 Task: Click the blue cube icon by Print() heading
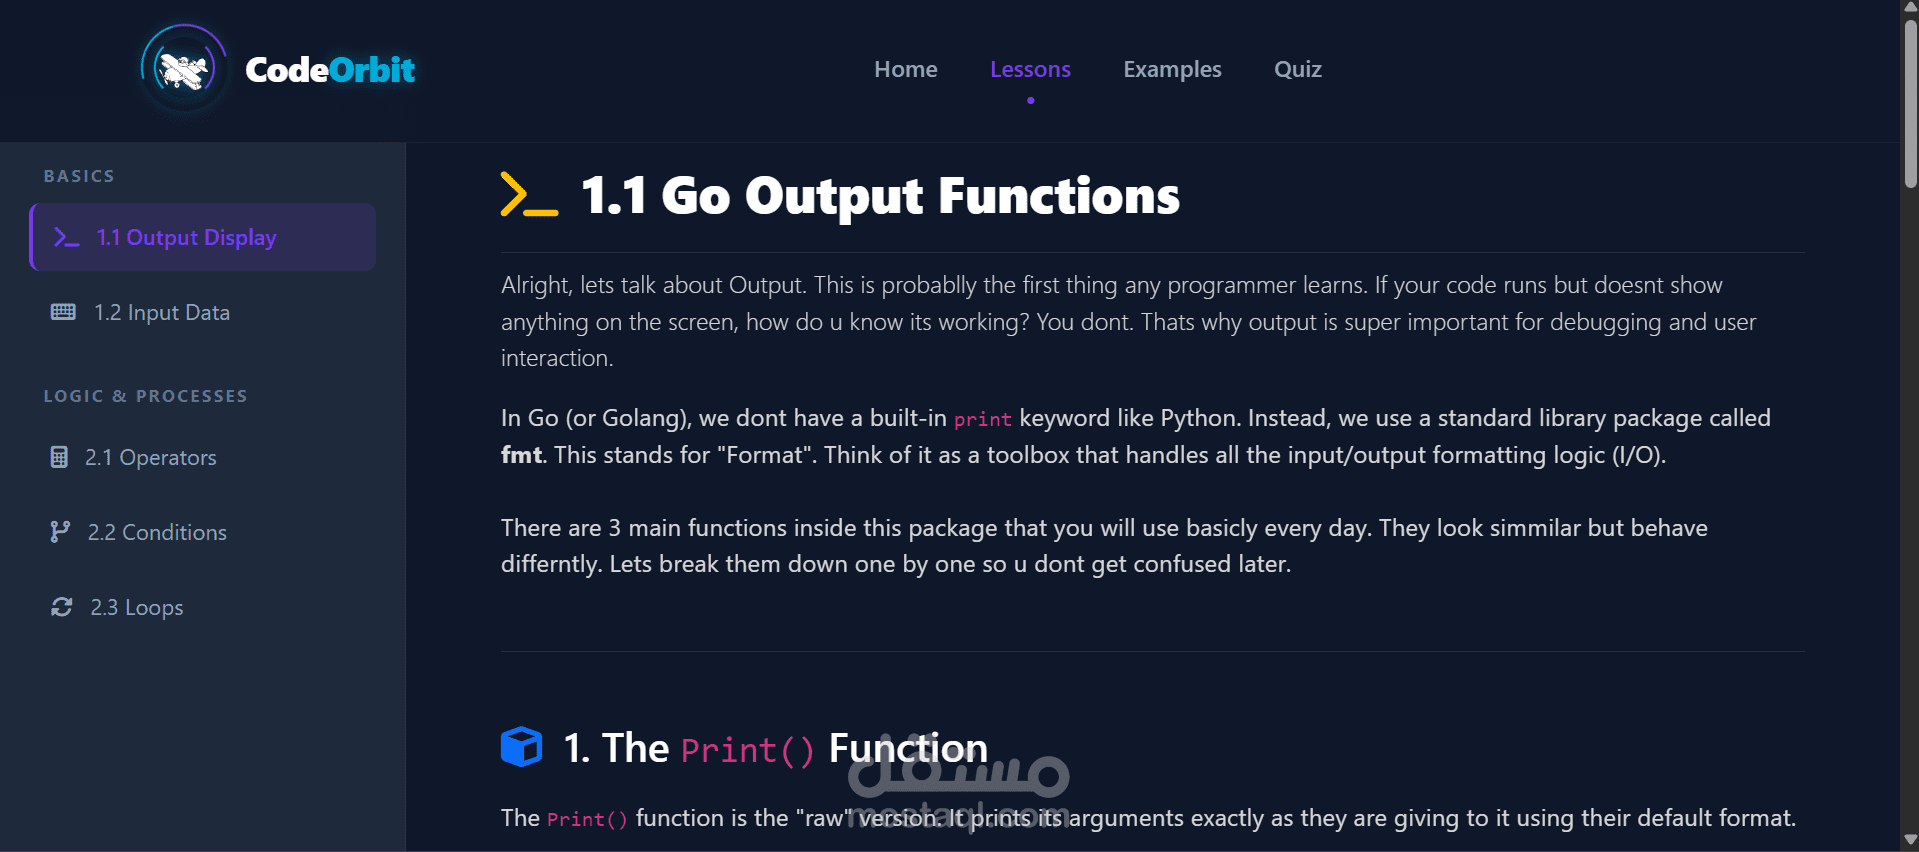pos(521,747)
